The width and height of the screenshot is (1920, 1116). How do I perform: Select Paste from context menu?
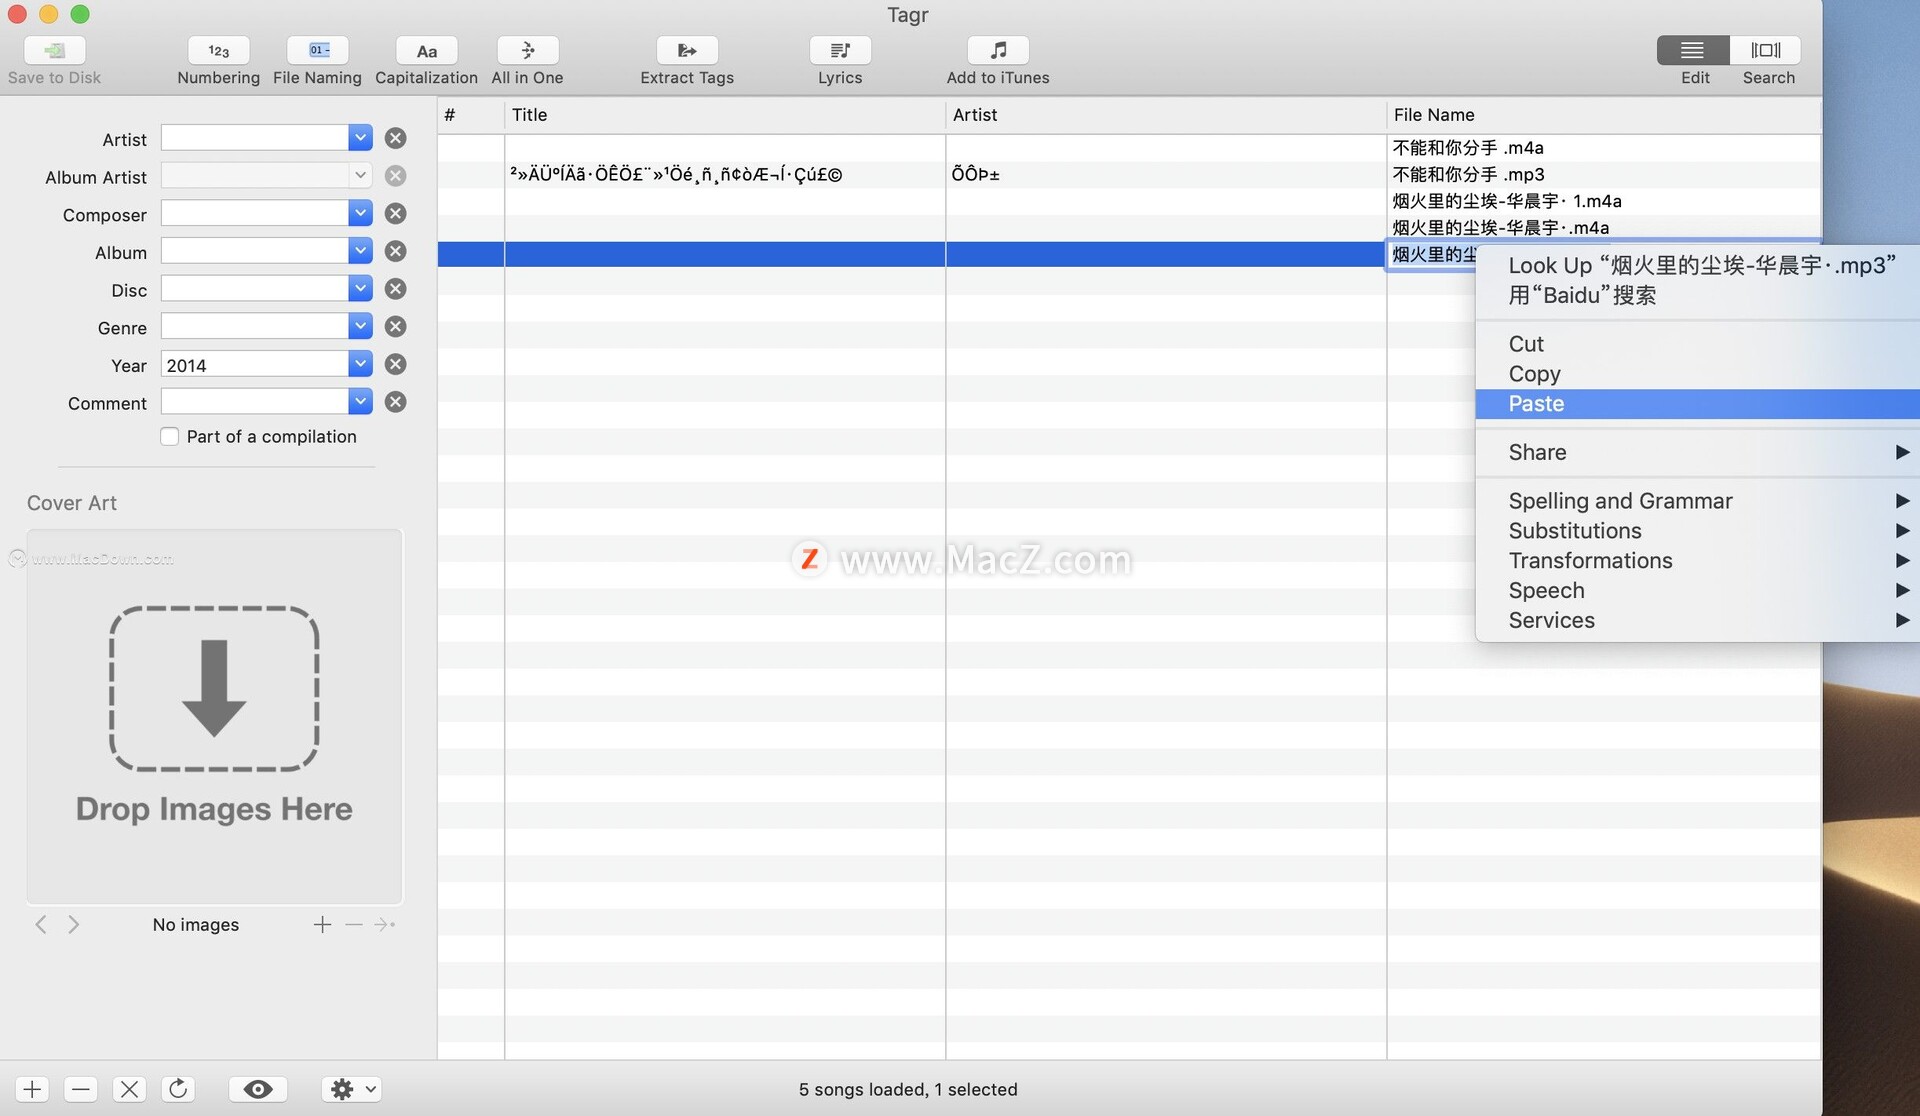[x=1536, y=403]
